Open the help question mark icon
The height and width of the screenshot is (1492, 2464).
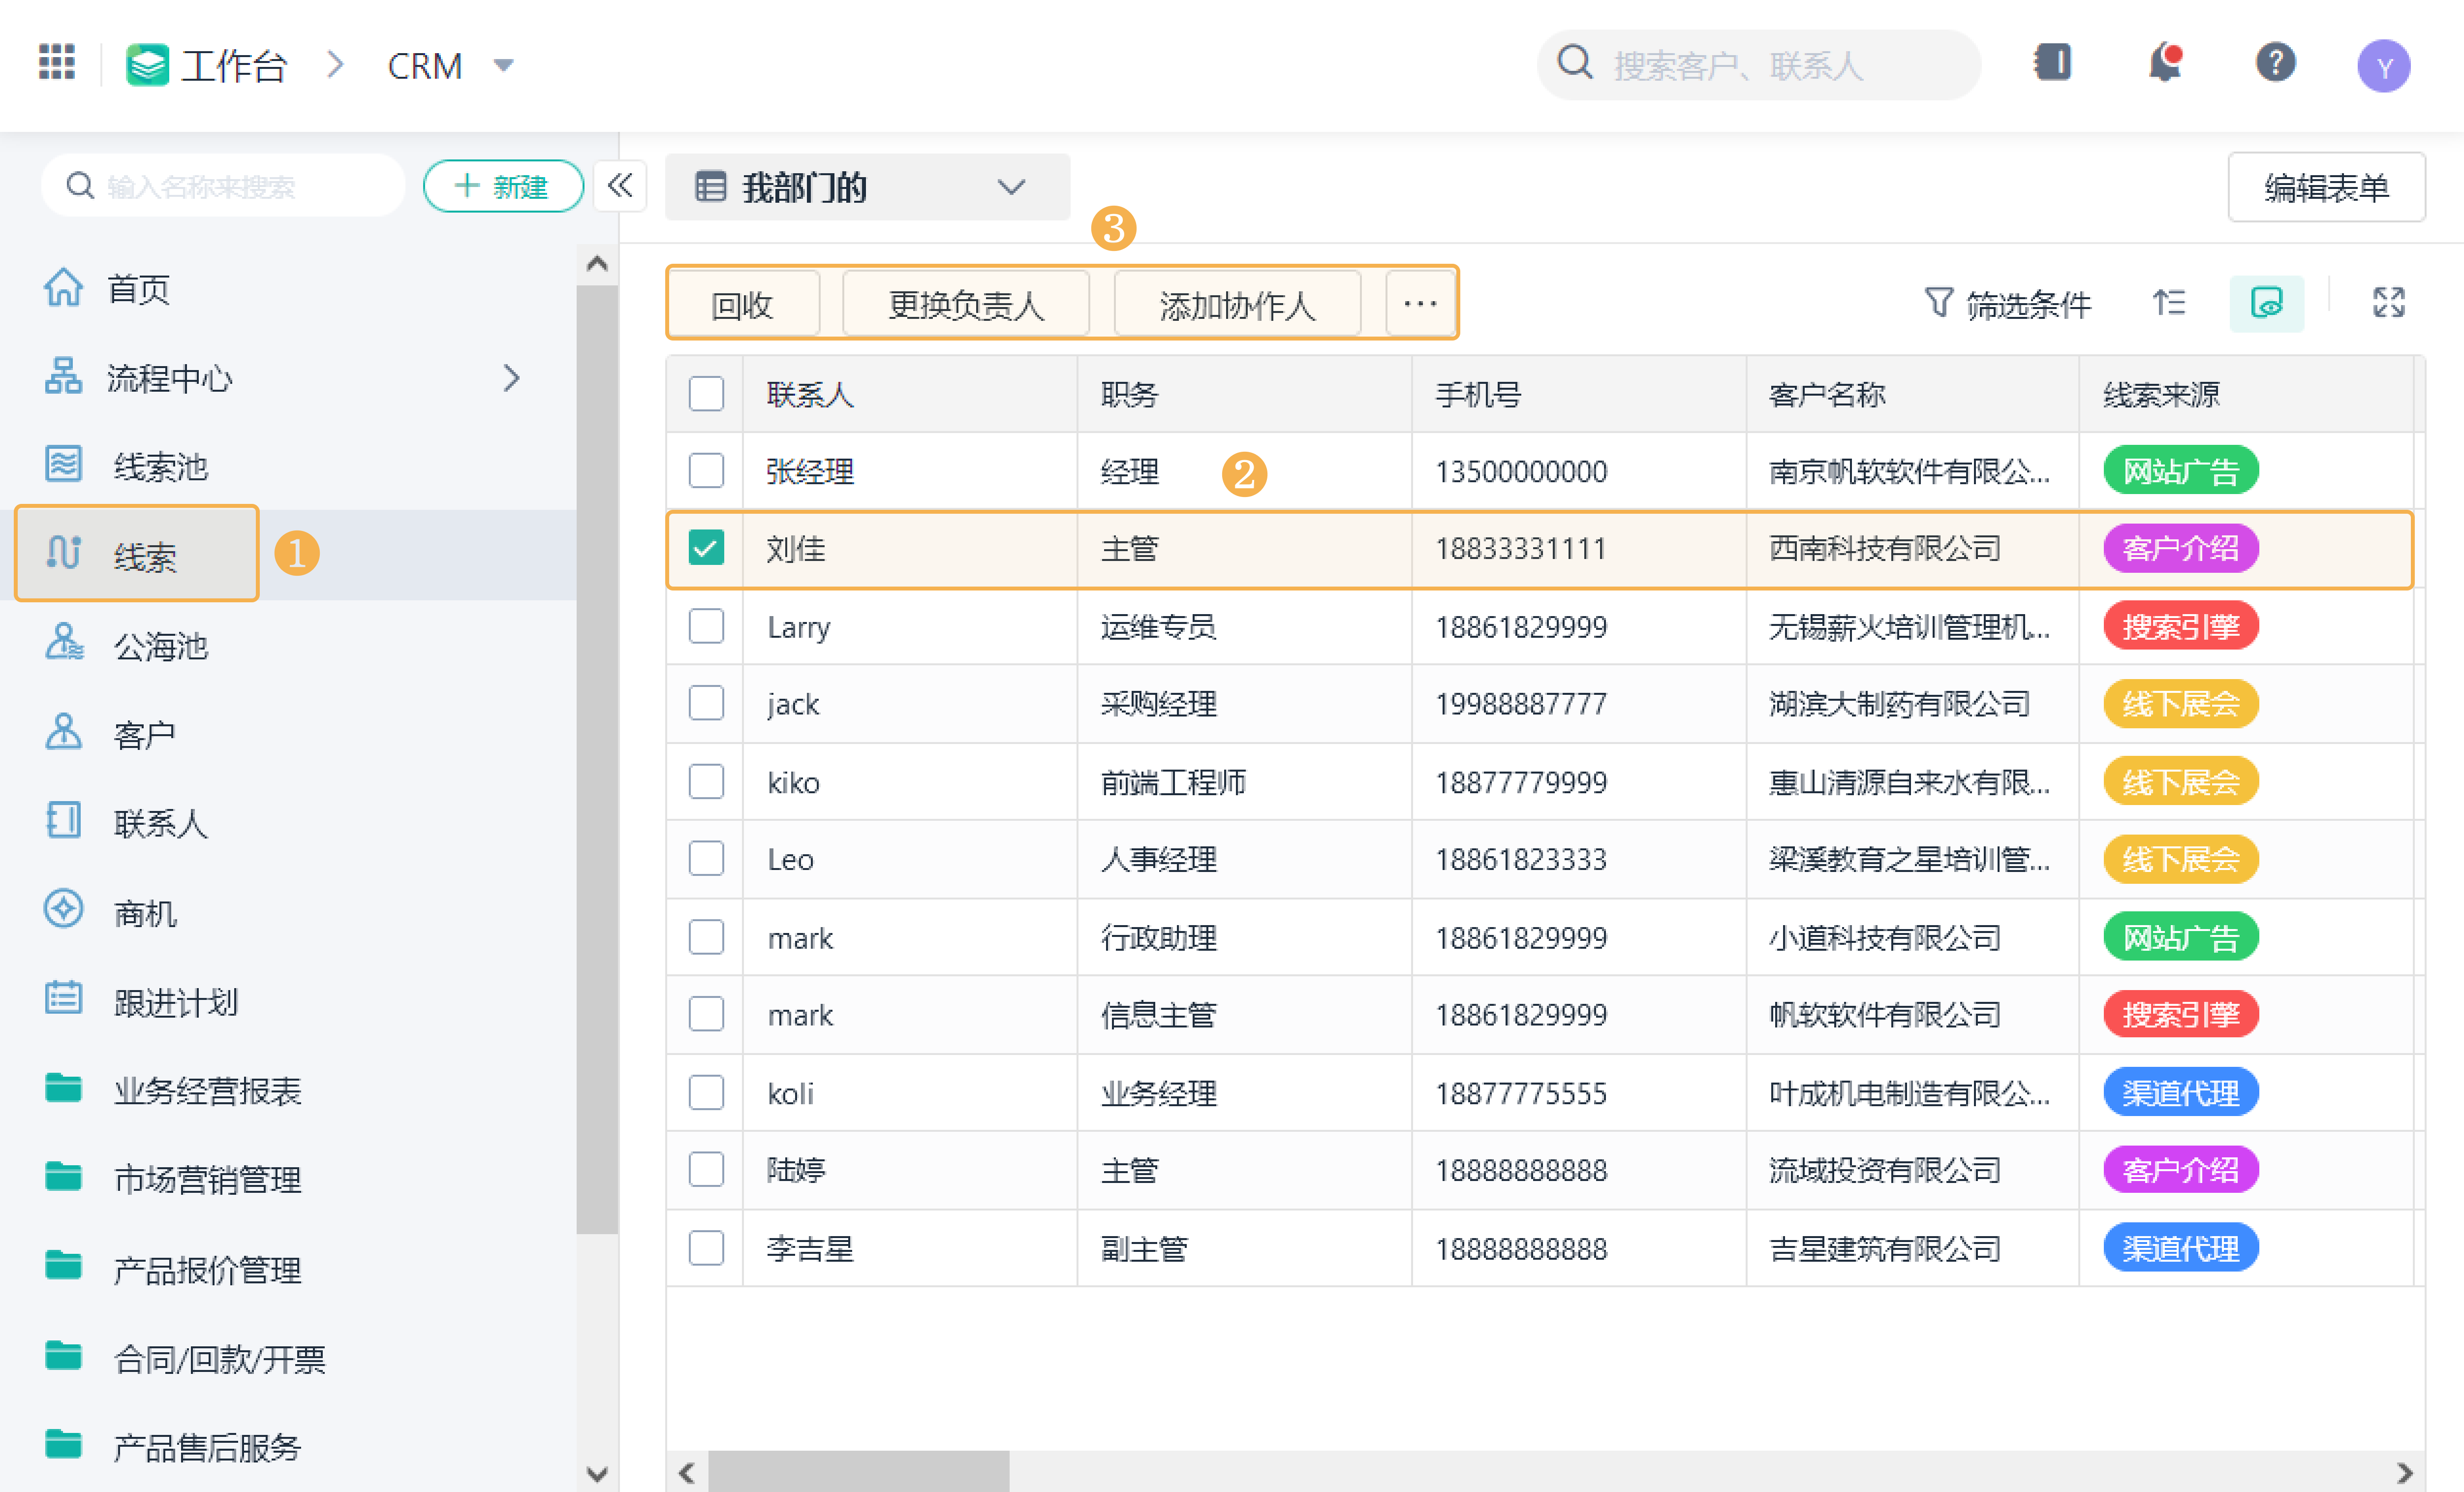tap(2275, 63)
